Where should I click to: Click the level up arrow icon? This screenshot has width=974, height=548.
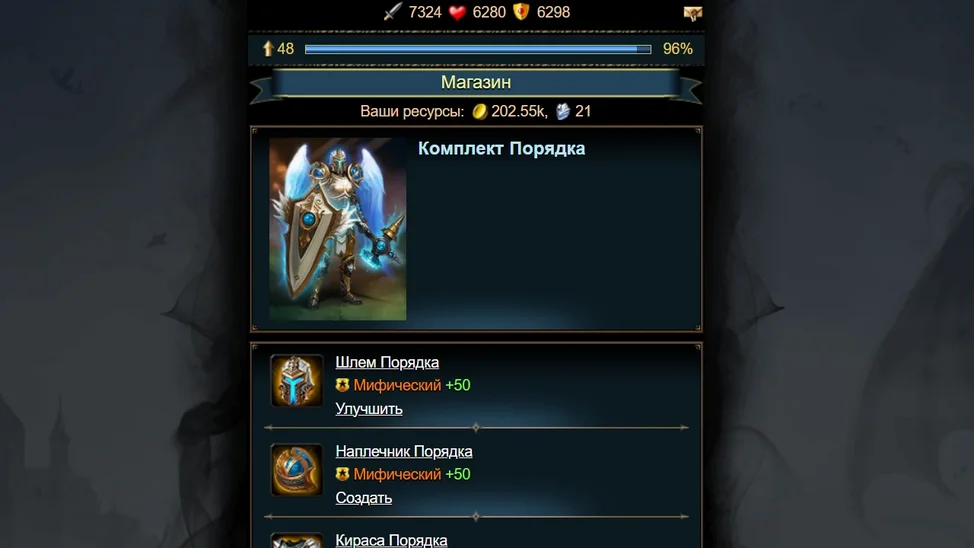point(268,48)
